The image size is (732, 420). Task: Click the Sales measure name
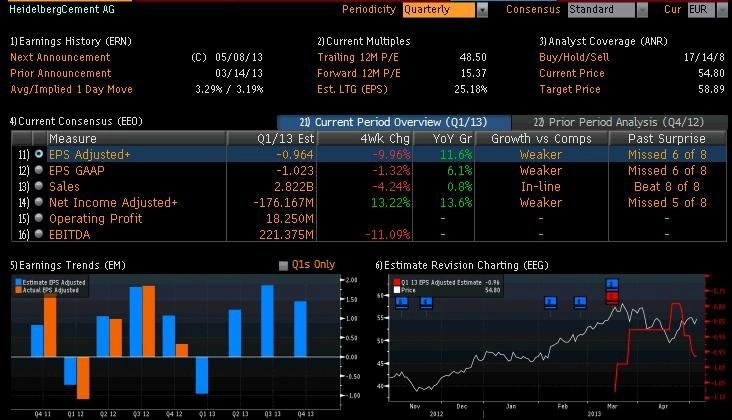(x=64, y=187)
